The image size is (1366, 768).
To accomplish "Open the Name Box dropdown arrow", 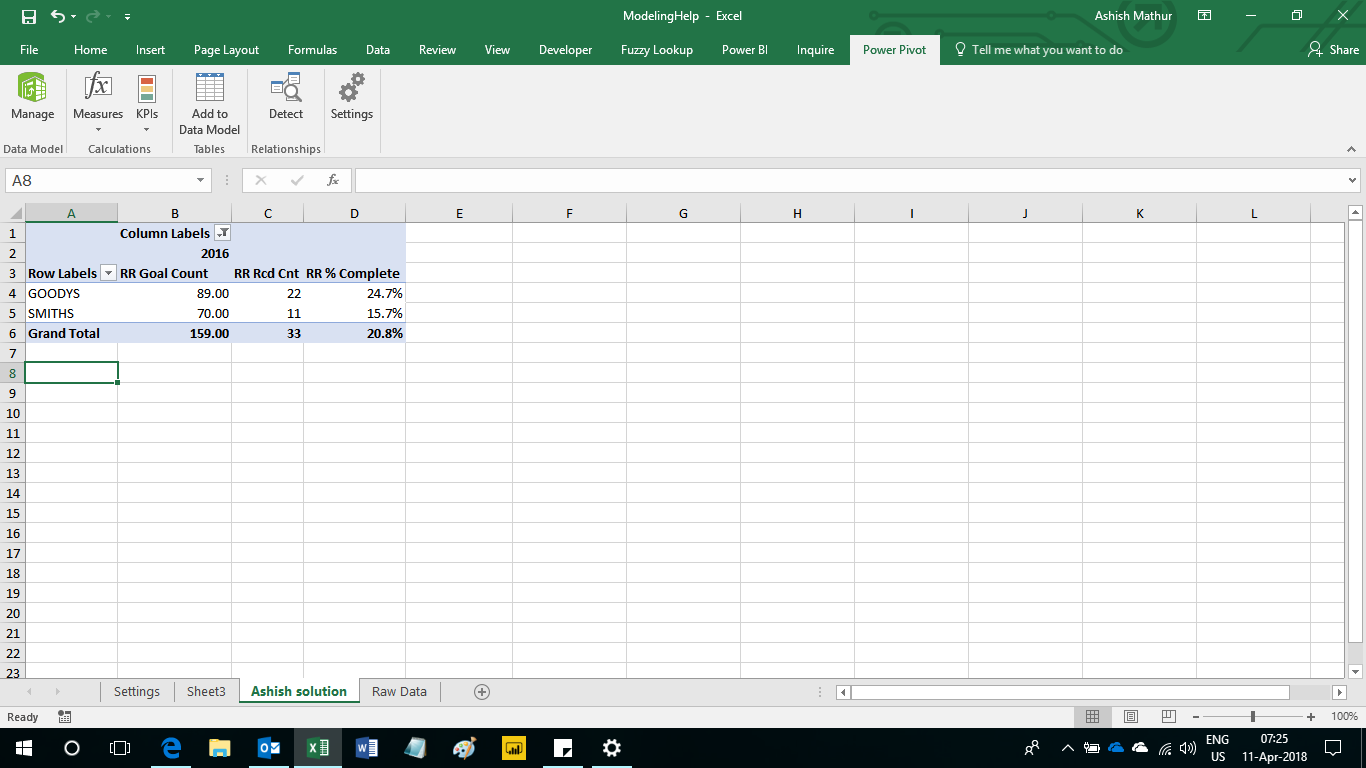I will pos(201,181).
